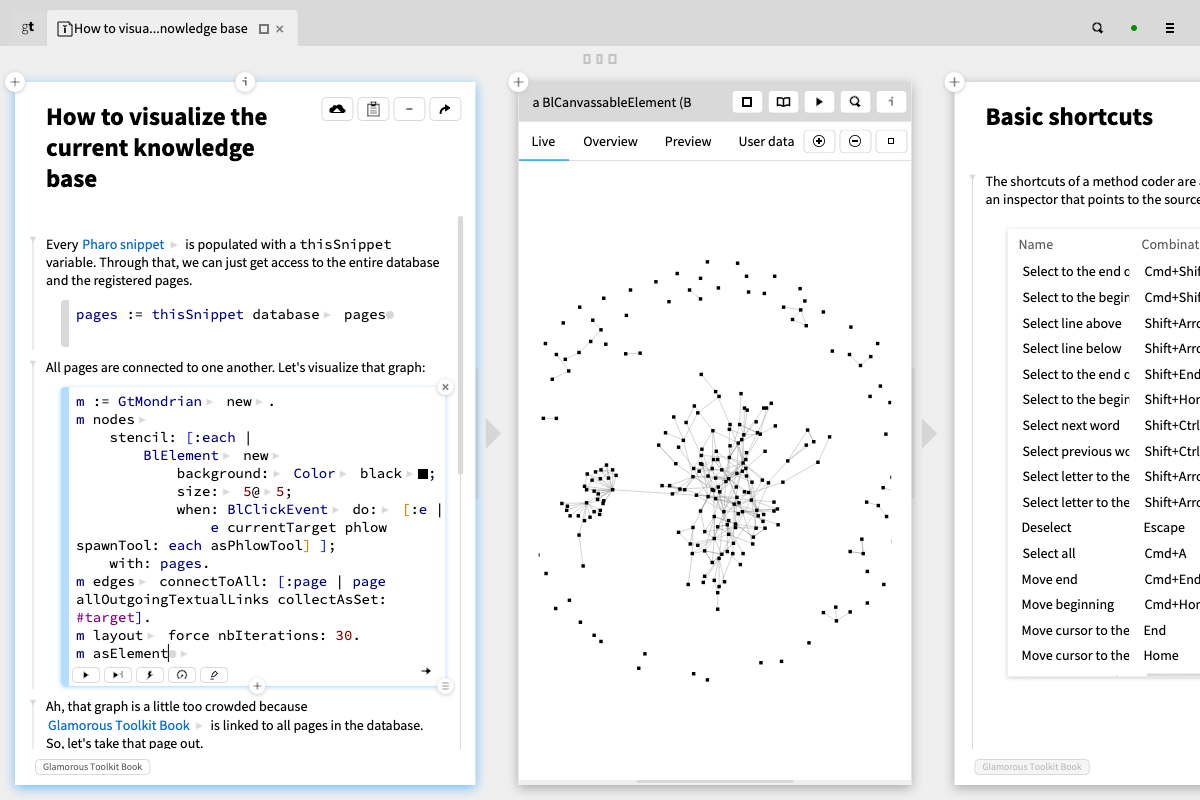Expand the Glamorous Toolkit Book link preview
Viewport: 1200px width, 800px height.
tap(199, 725)
